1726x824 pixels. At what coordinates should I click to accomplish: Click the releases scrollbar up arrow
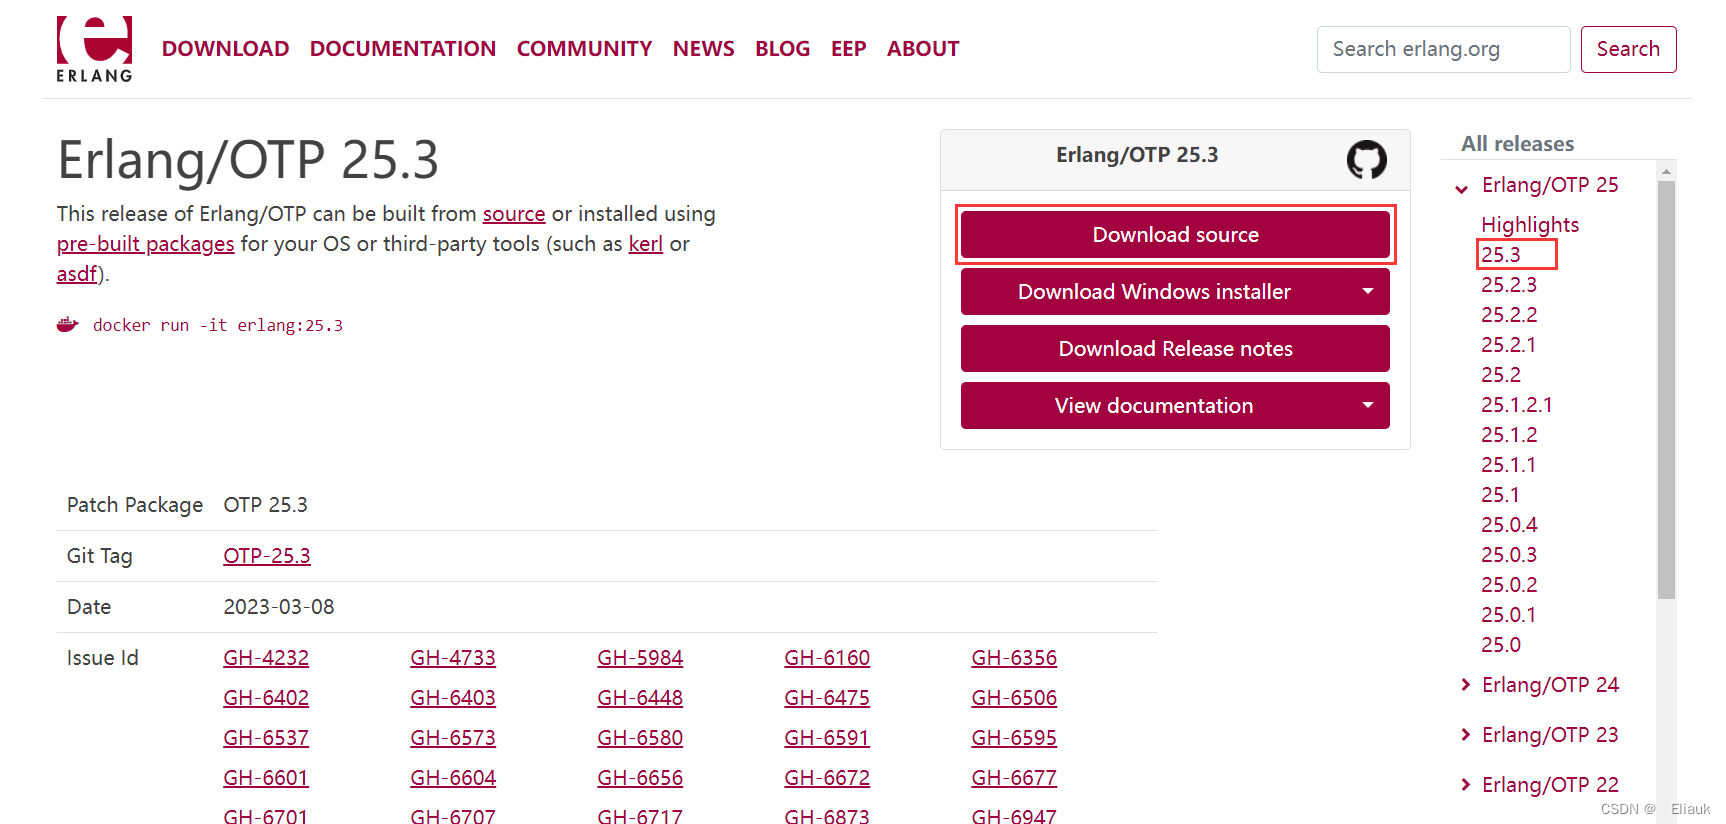[1666, 171]
